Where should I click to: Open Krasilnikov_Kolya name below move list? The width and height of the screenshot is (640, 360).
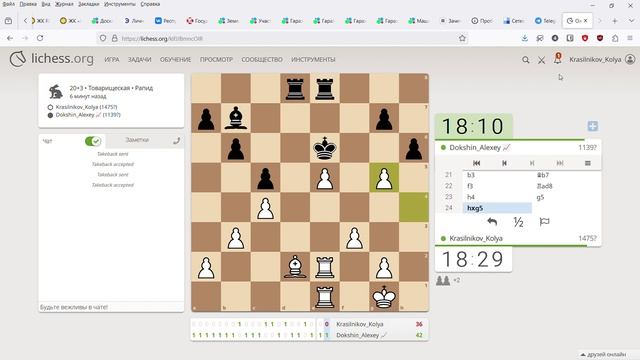point(476,238)
